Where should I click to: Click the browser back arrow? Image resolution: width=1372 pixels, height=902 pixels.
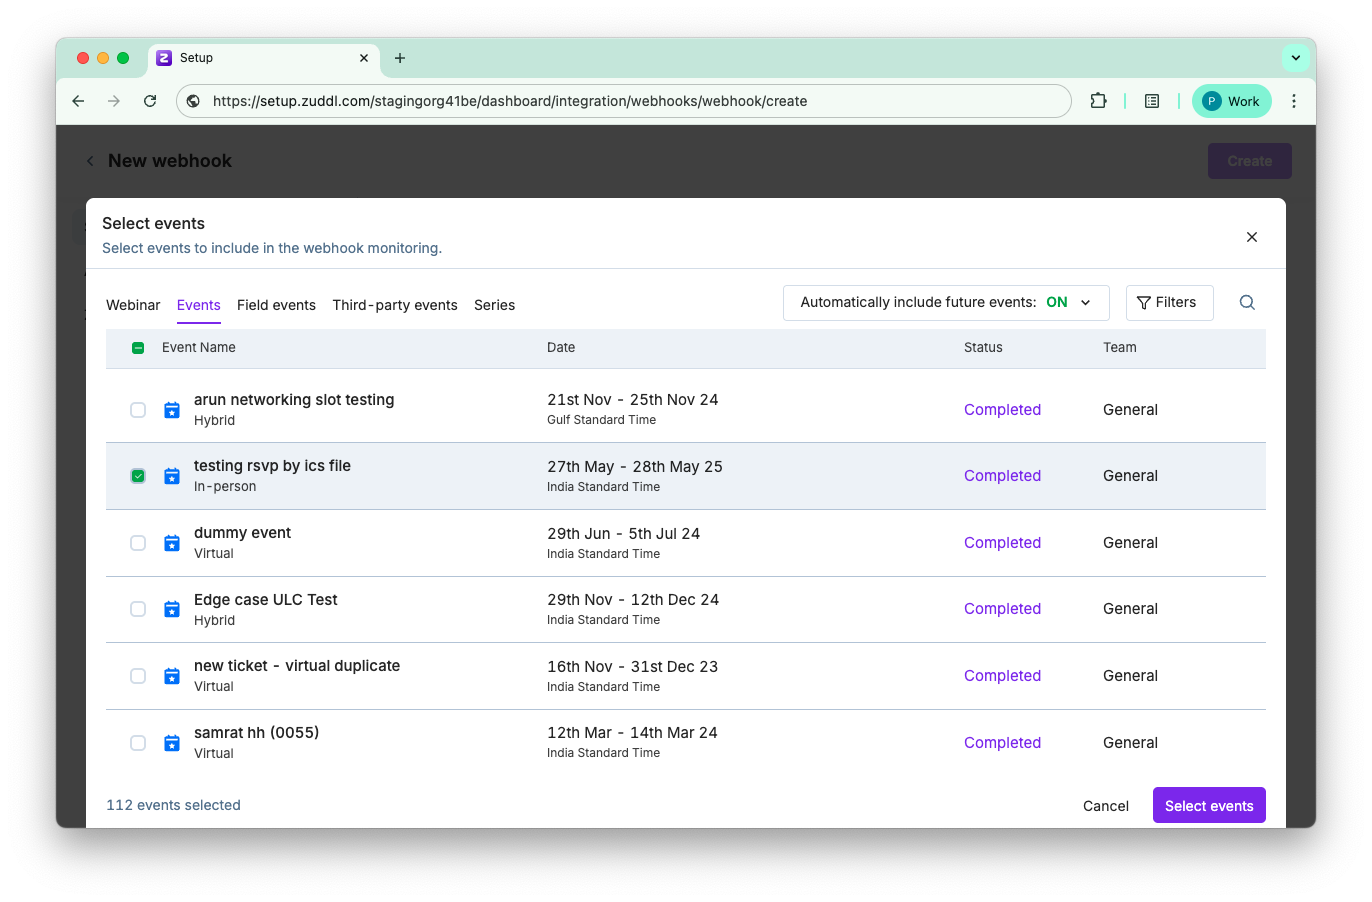click(x=78, y=101)
